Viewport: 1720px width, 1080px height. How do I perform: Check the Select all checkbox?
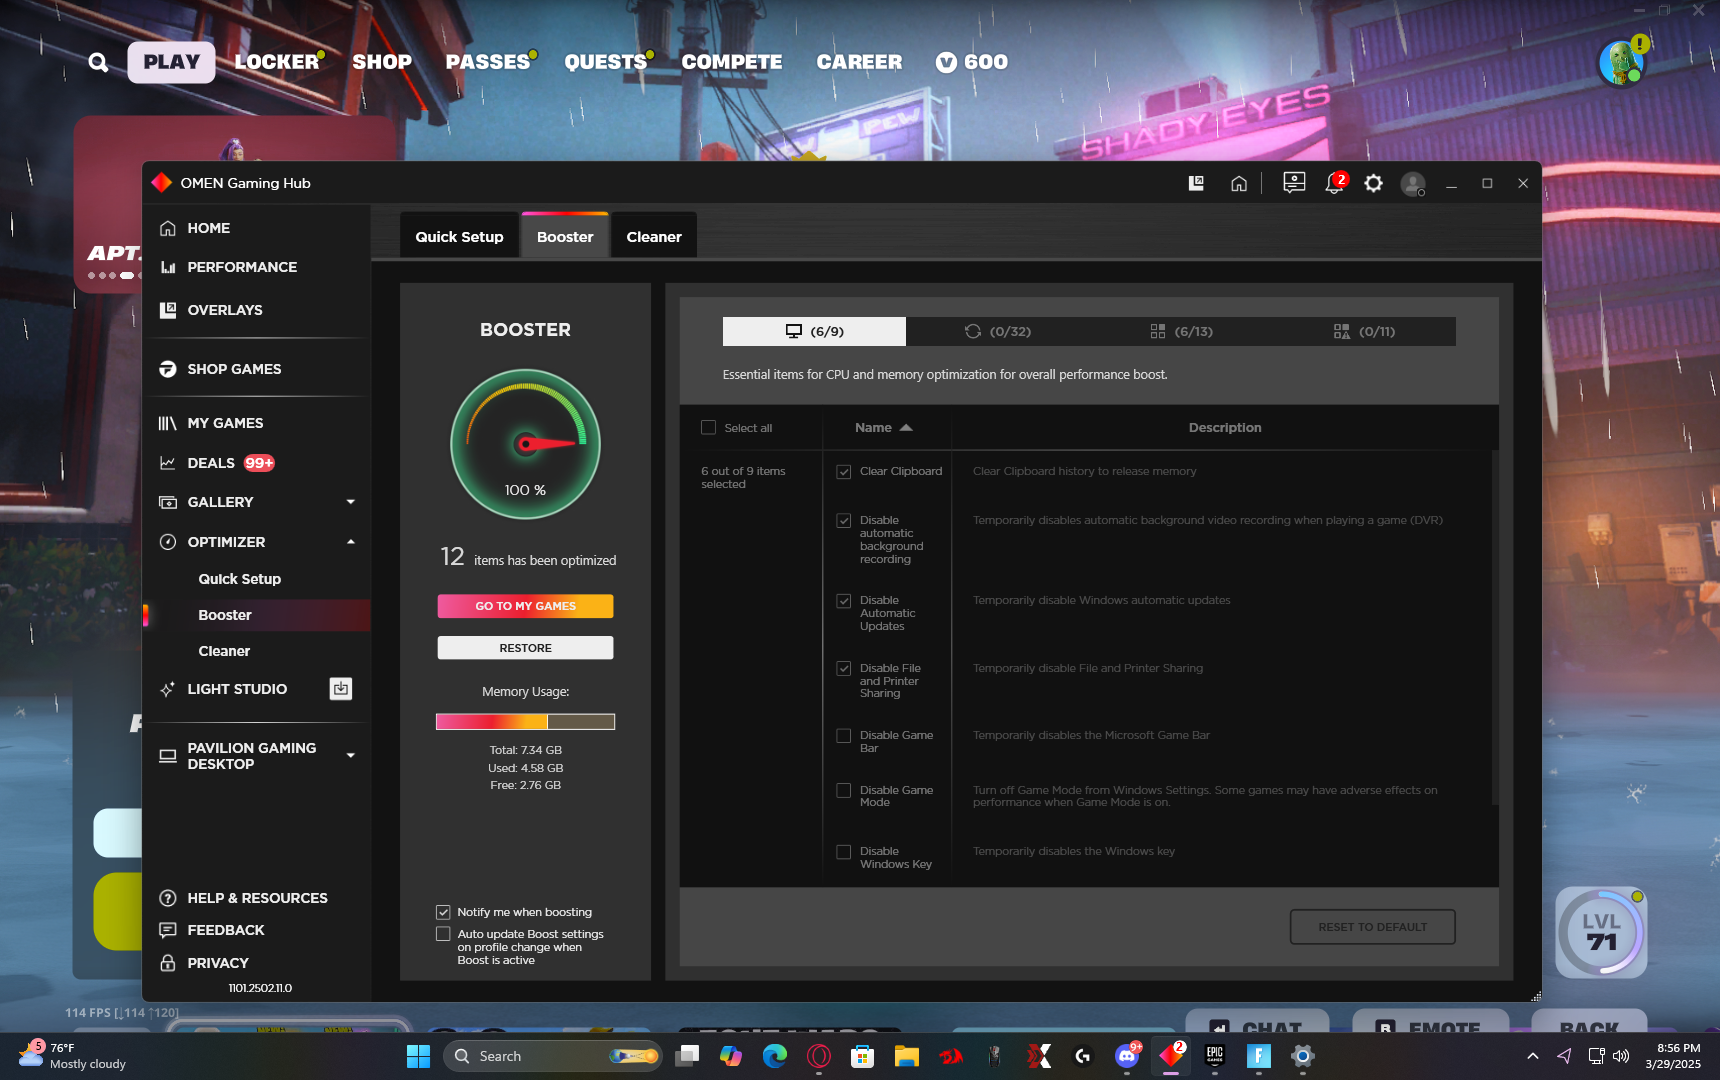click(x=708, y=428)
